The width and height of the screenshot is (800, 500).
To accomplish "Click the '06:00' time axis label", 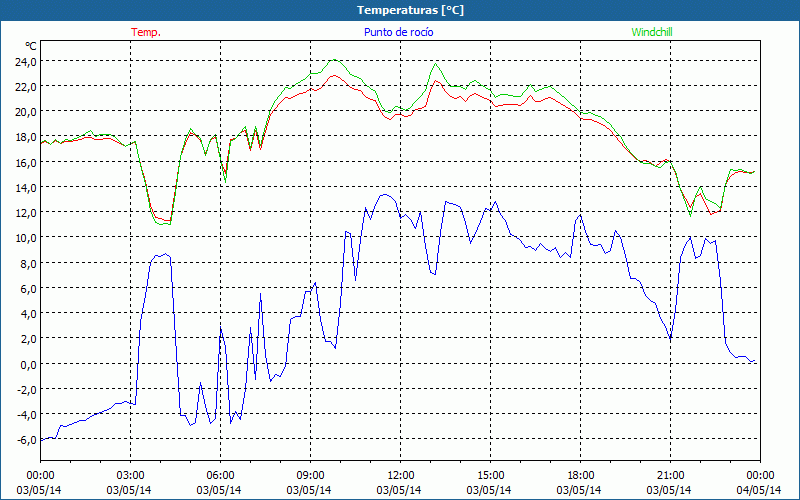I will [x=220, y=476].
